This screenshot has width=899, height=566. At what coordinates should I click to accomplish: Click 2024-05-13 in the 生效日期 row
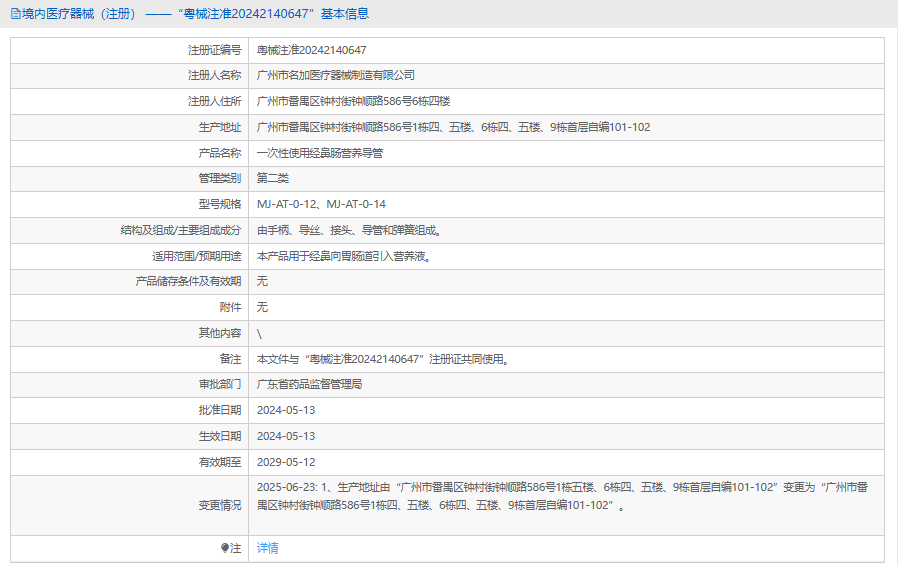(x=286, y=436)
